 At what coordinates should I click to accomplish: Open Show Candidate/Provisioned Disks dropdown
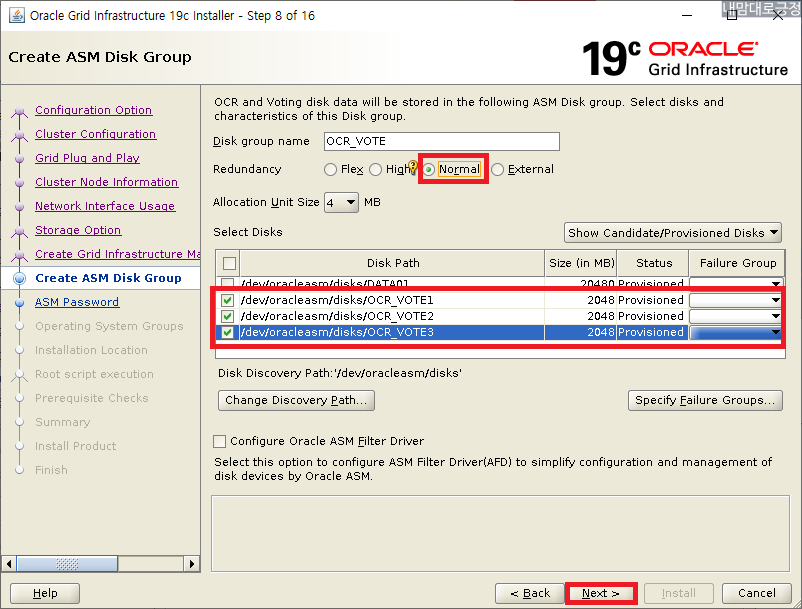(x=673, y=233)
